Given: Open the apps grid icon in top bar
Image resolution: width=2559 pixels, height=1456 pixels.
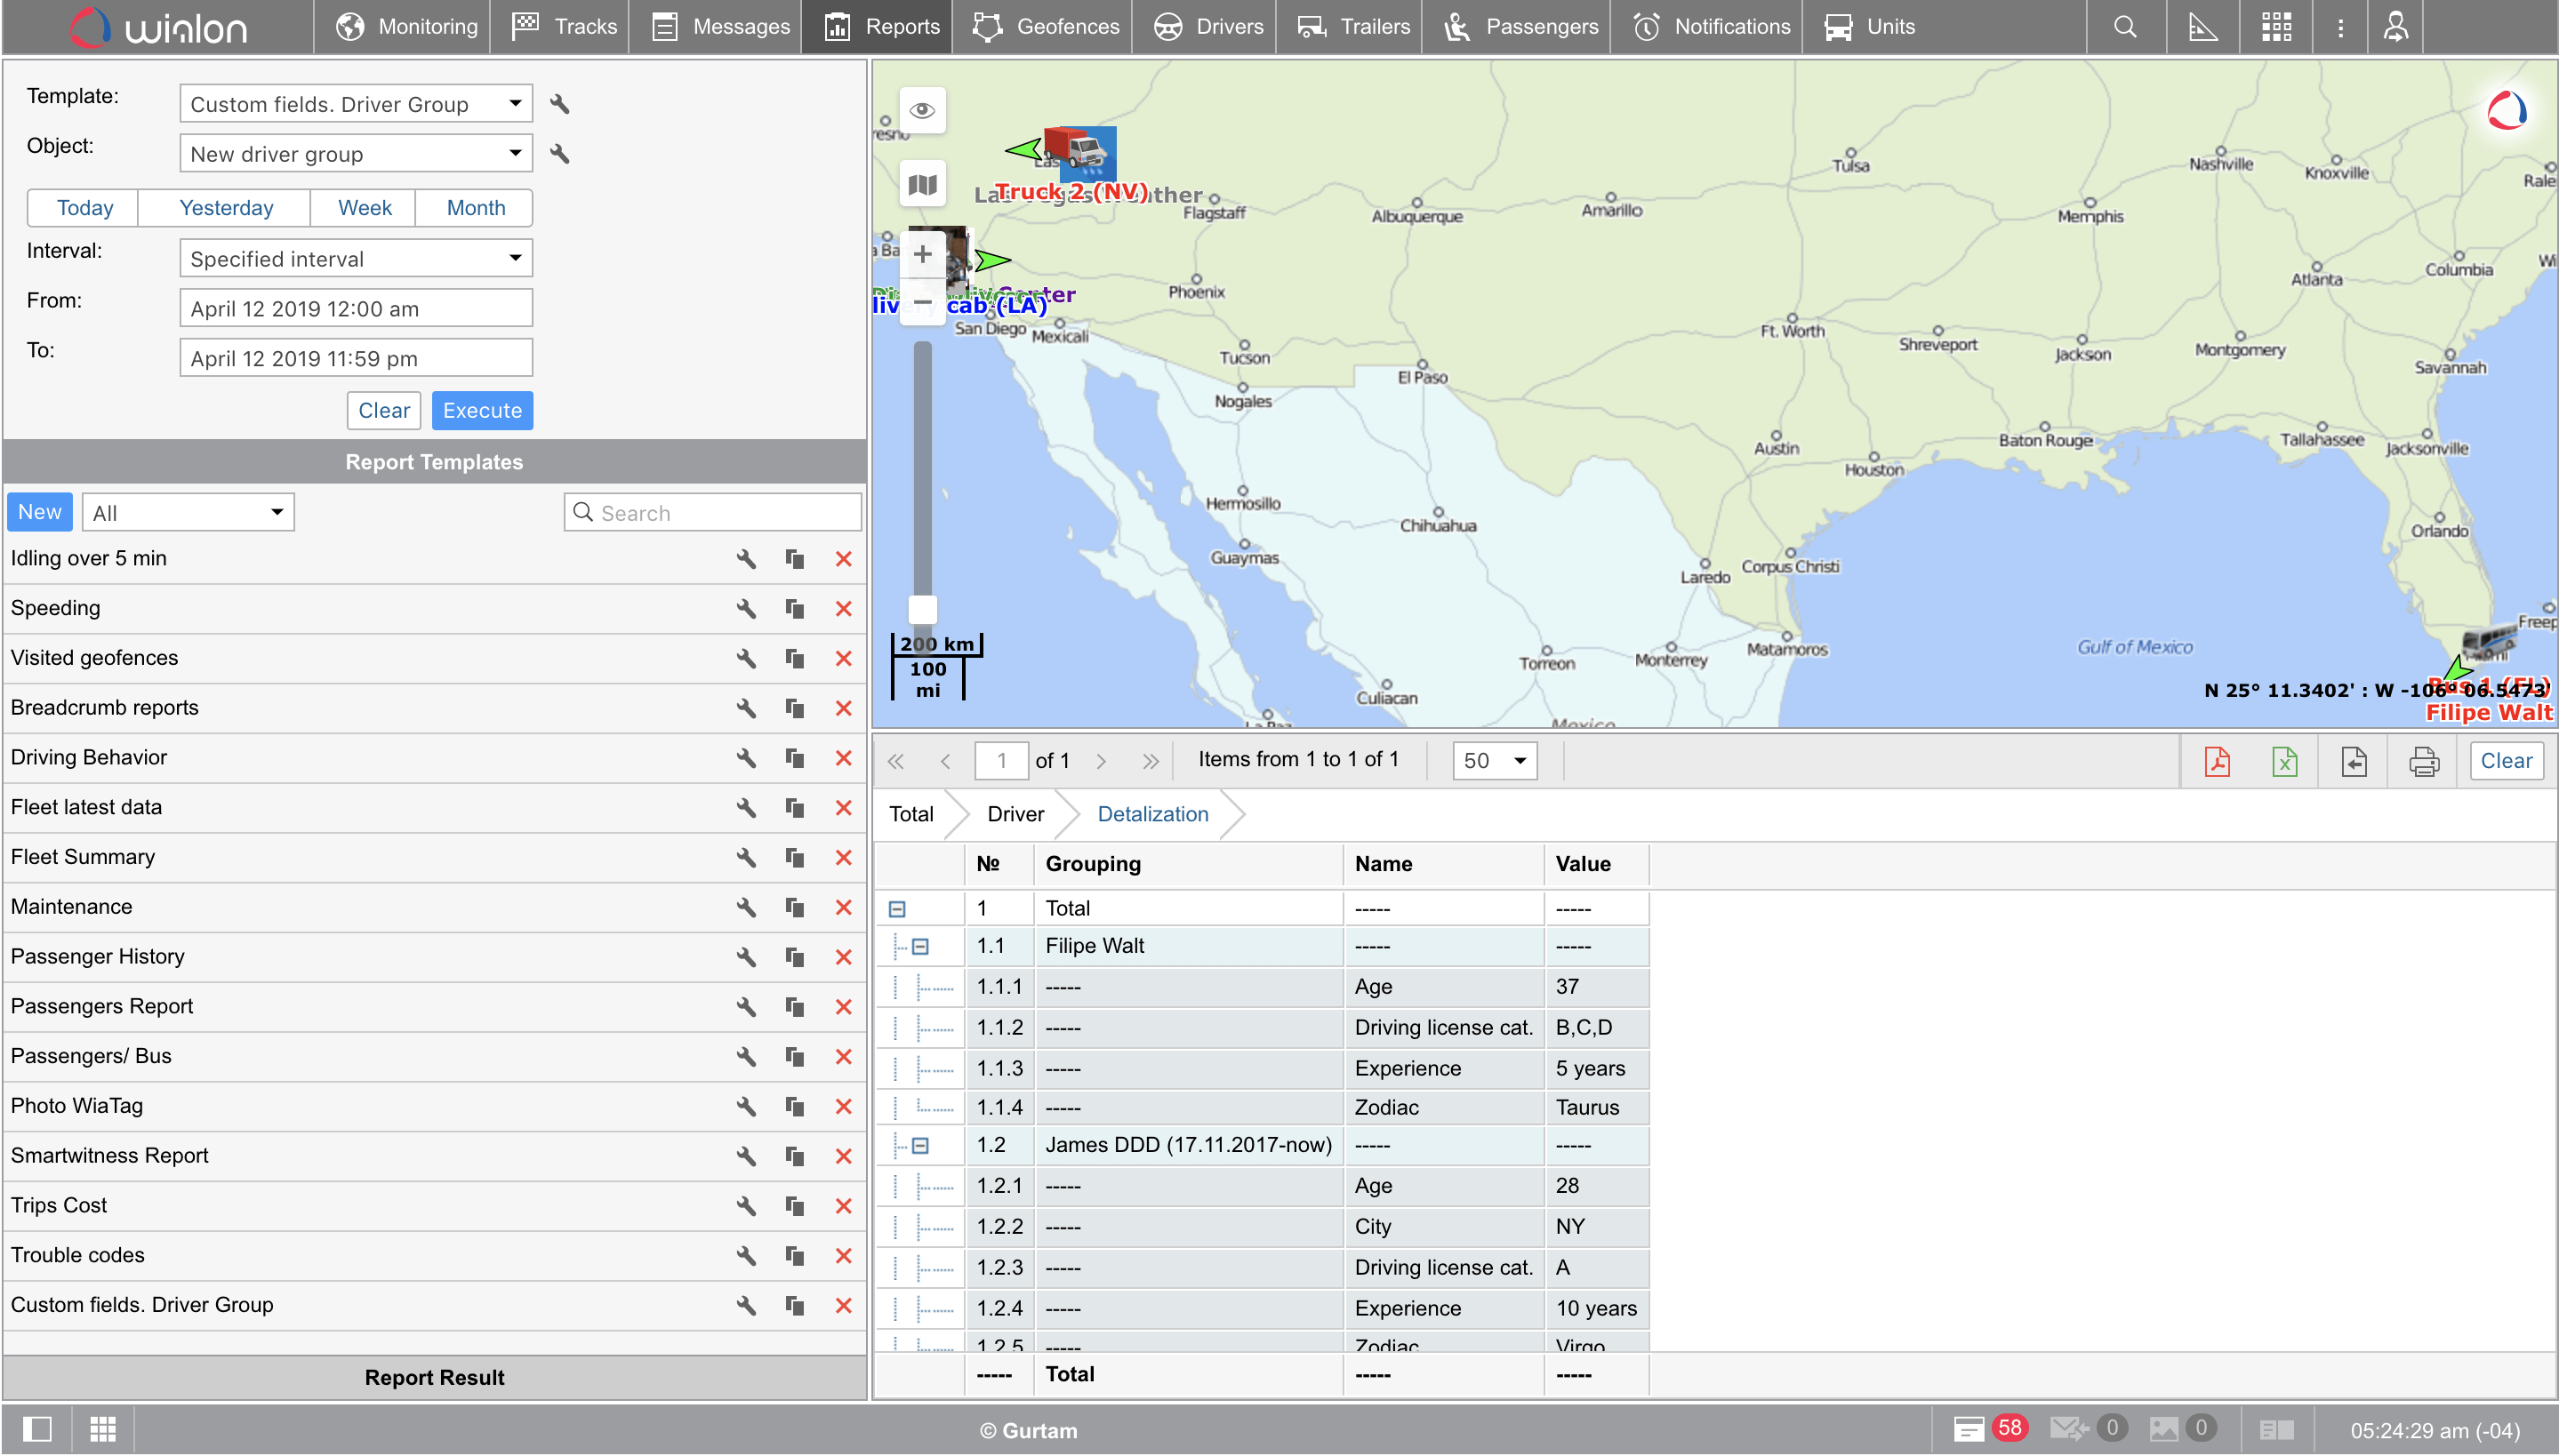Looking at the screenshot, I should pos(2276,27).
